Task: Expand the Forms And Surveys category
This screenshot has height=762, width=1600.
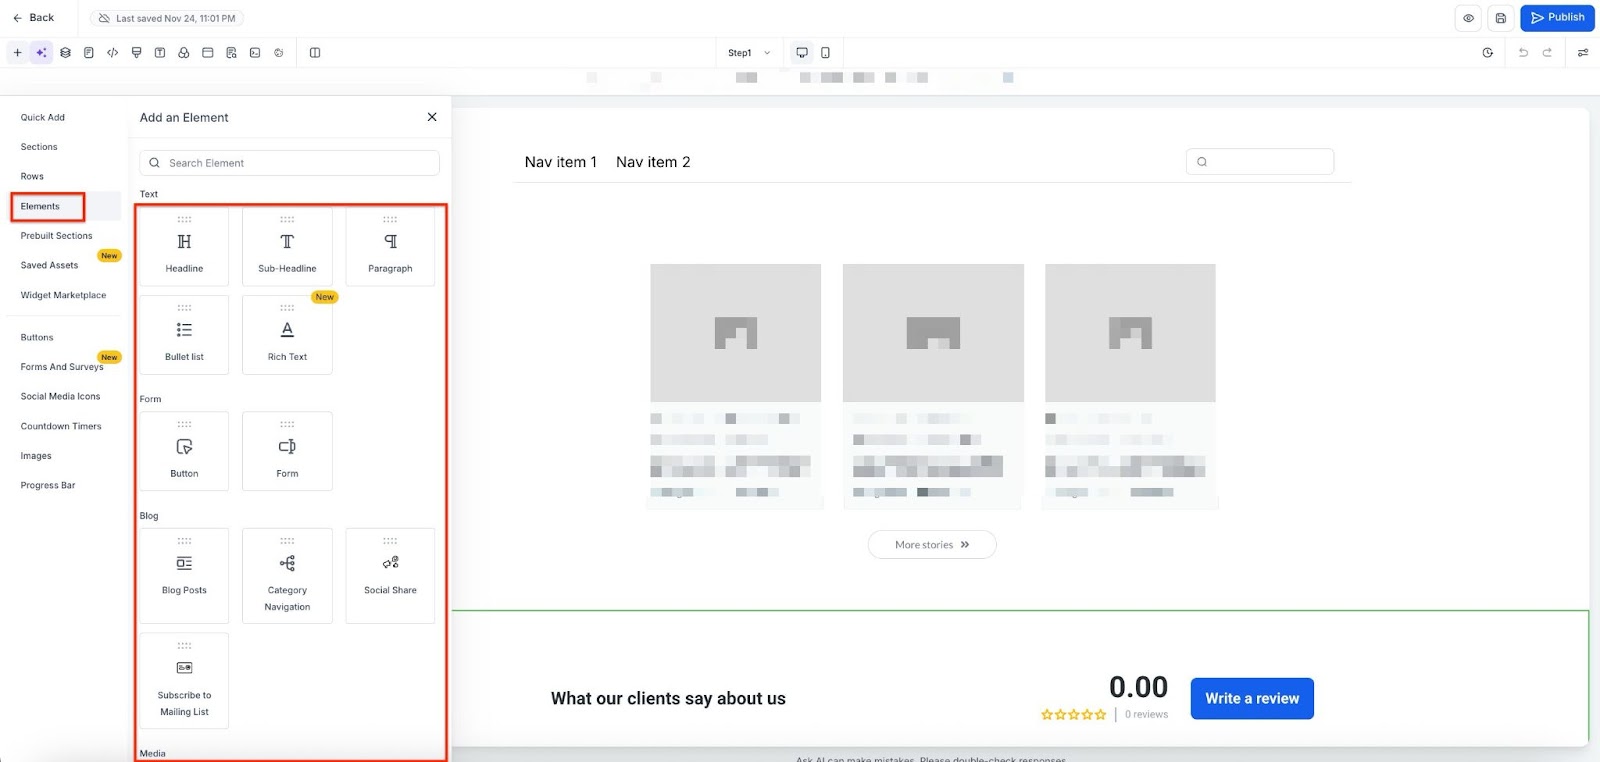Action: click(x=62, y=367)
